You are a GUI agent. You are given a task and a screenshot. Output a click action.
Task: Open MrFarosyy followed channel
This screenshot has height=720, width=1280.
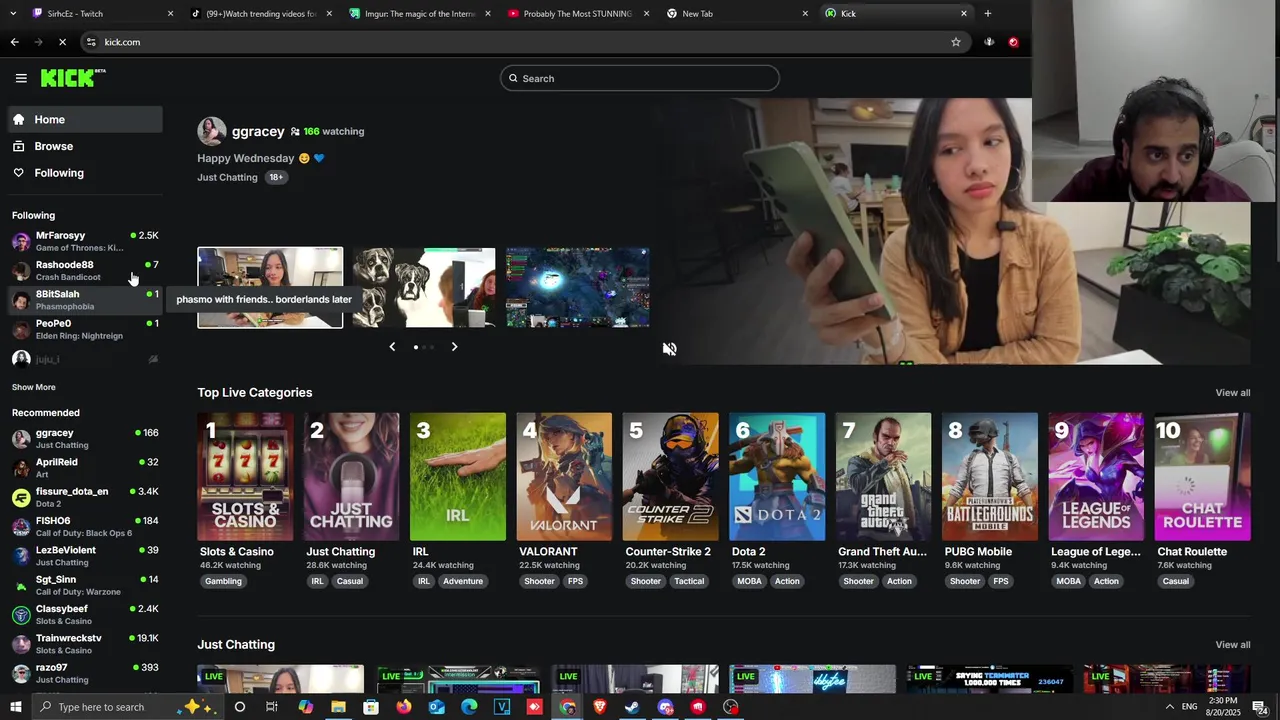point(85,241)
